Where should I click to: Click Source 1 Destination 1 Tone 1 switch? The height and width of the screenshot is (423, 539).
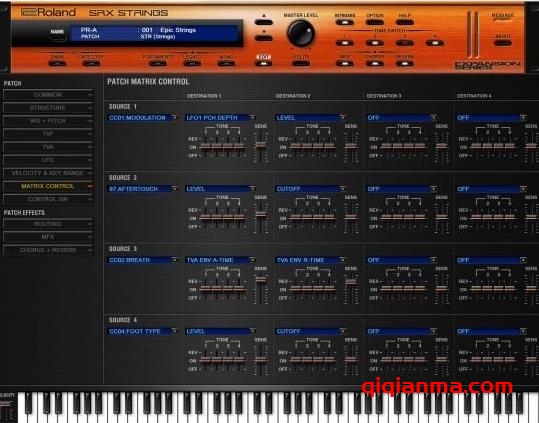tap(205, 147)
